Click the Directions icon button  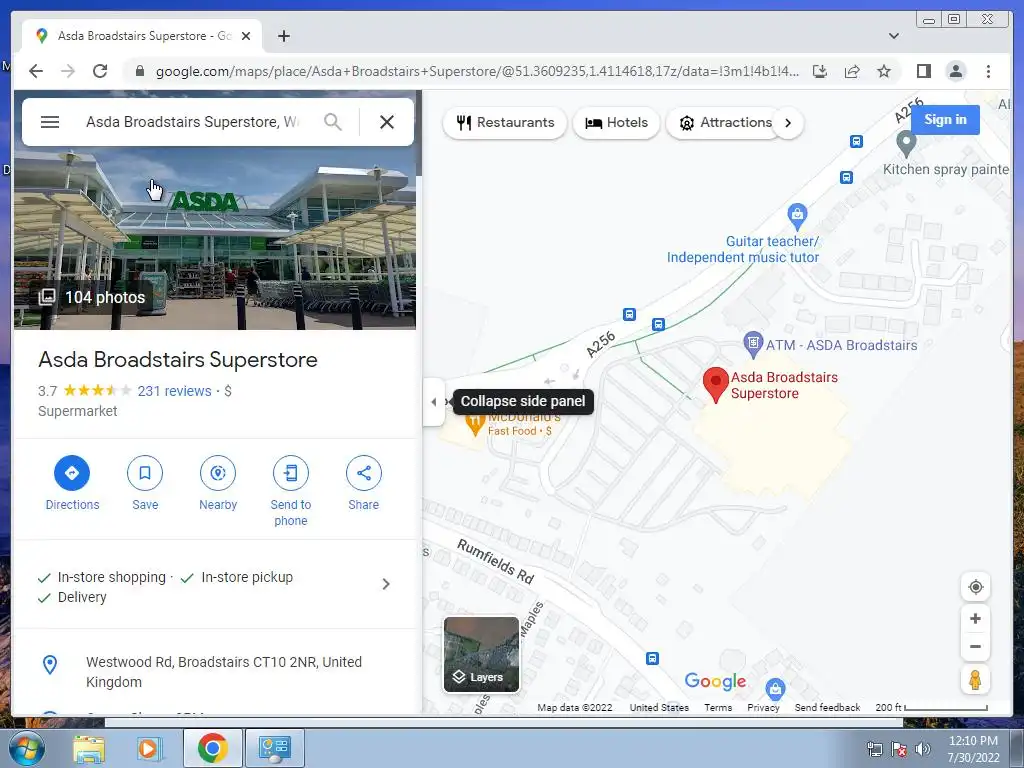72,473
